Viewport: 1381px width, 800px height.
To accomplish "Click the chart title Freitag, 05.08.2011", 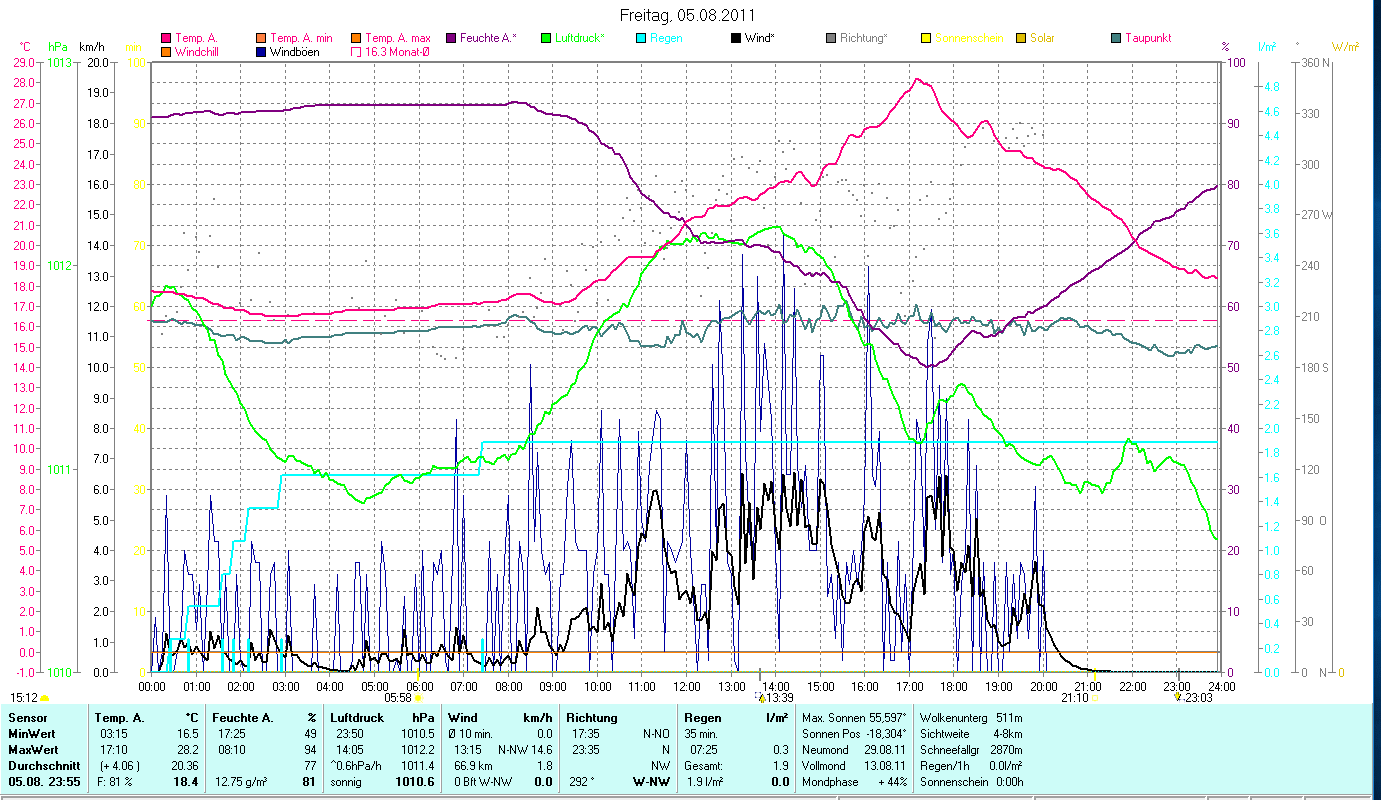I will pyautogui.click(x=688, y=15).
